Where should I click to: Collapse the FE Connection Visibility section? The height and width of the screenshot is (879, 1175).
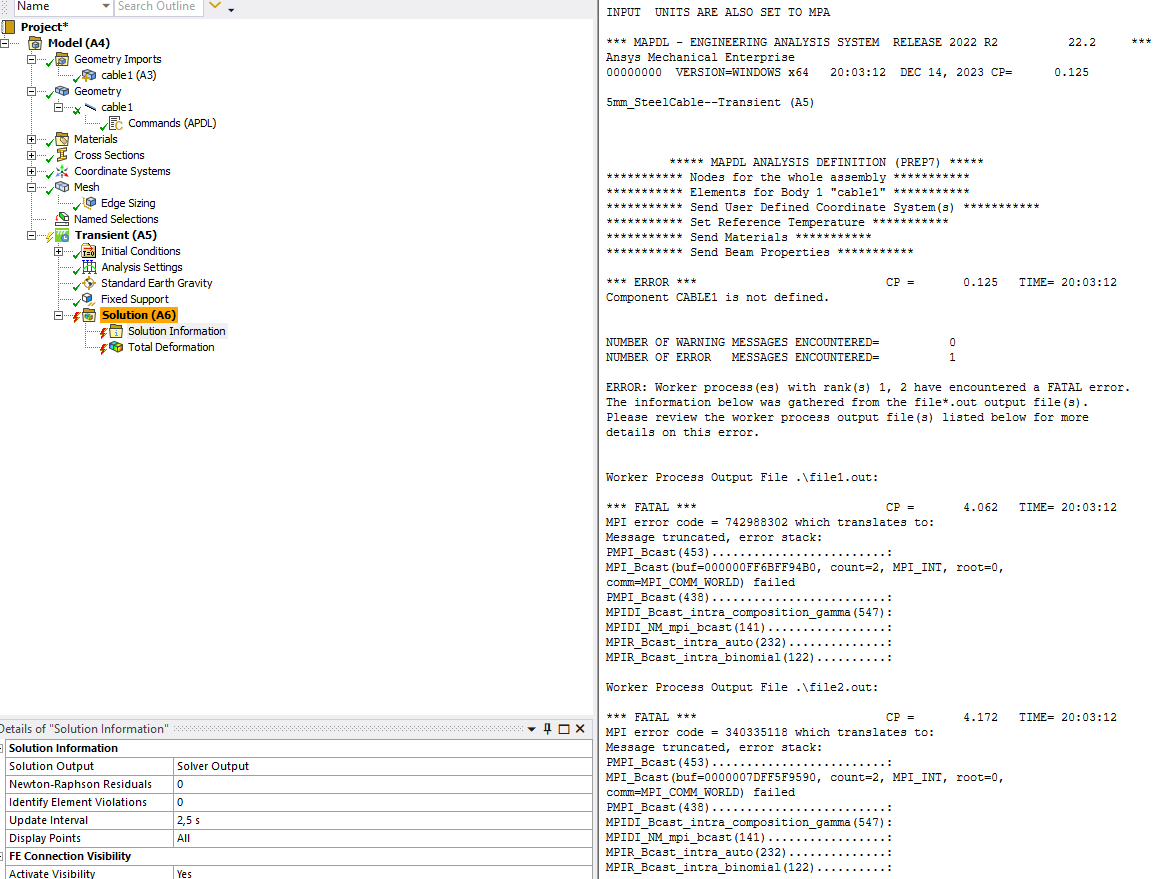2,856
